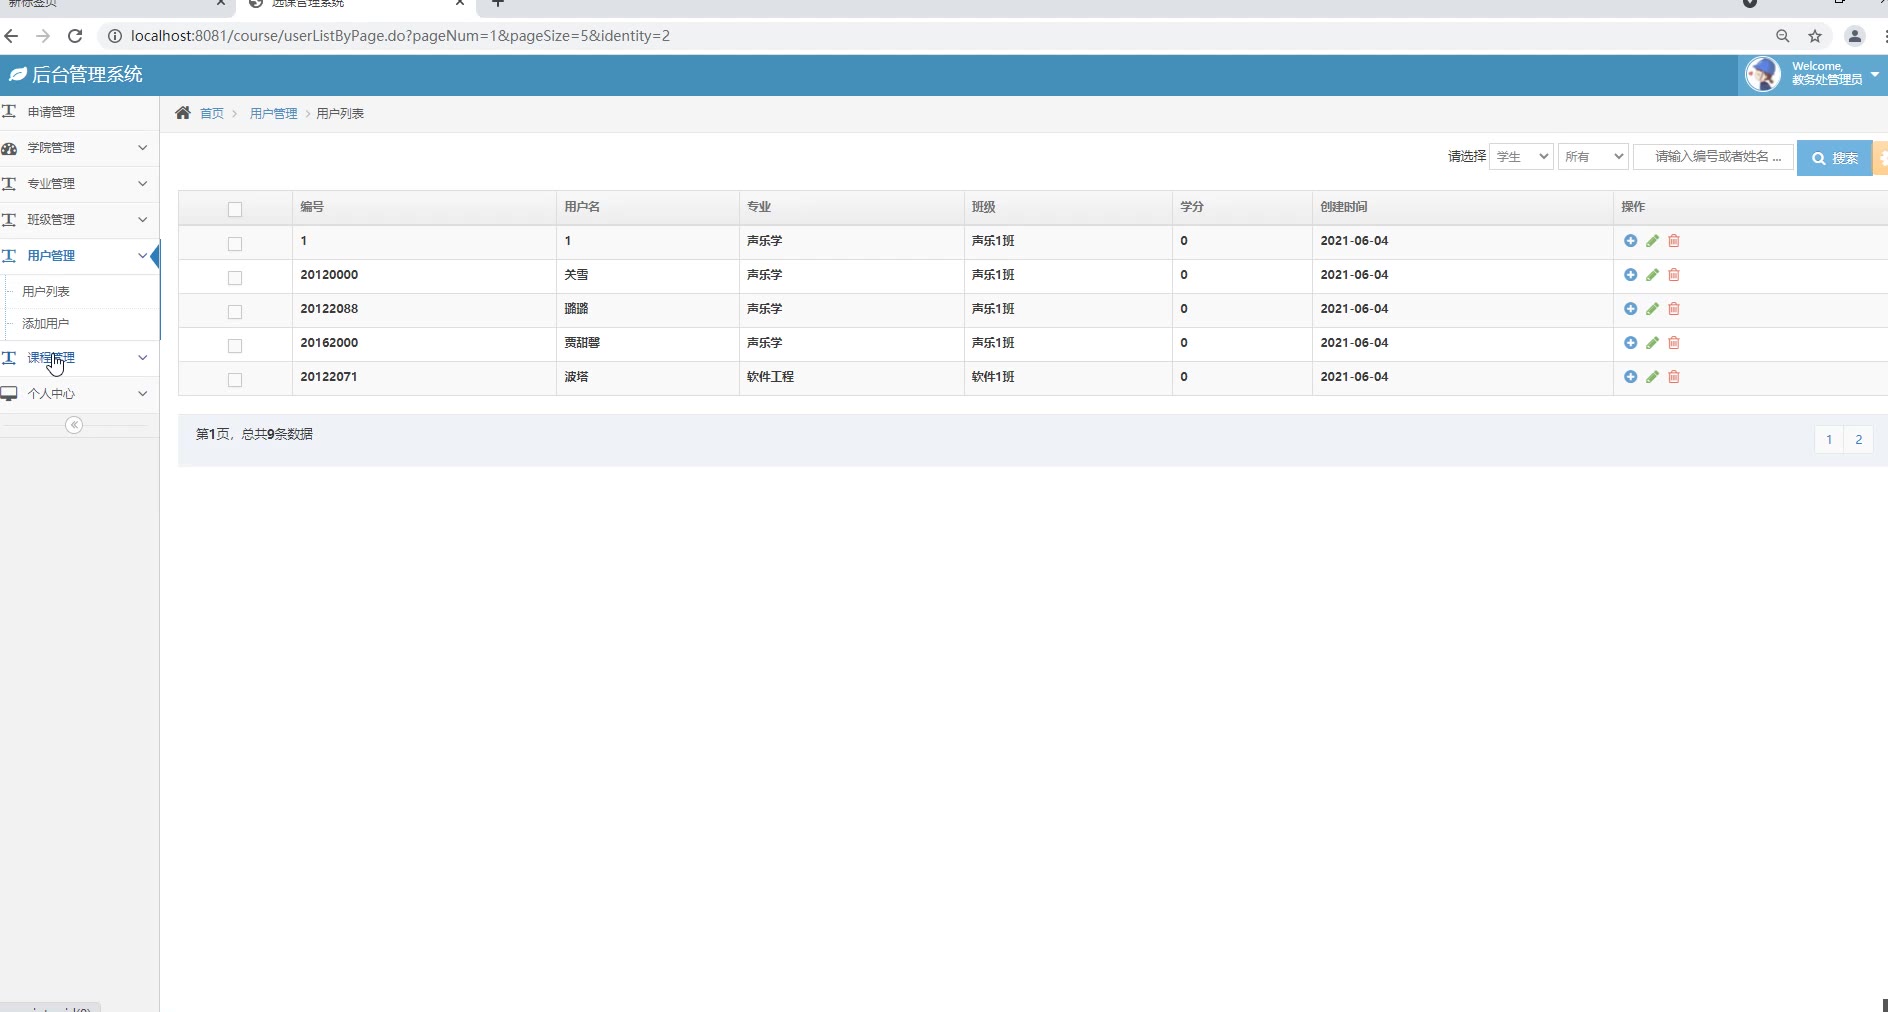The width and height of the screenshot is (1888, 1012).
Task: Collapse the sidebar with the double-arrow icon
Action: coord(74,425)
